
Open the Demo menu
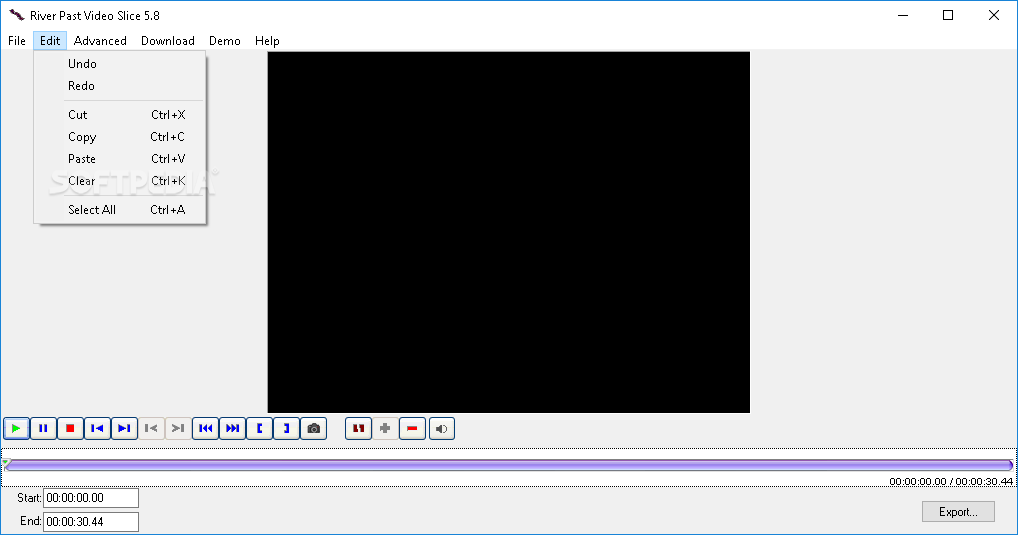[x=225, y=41]
